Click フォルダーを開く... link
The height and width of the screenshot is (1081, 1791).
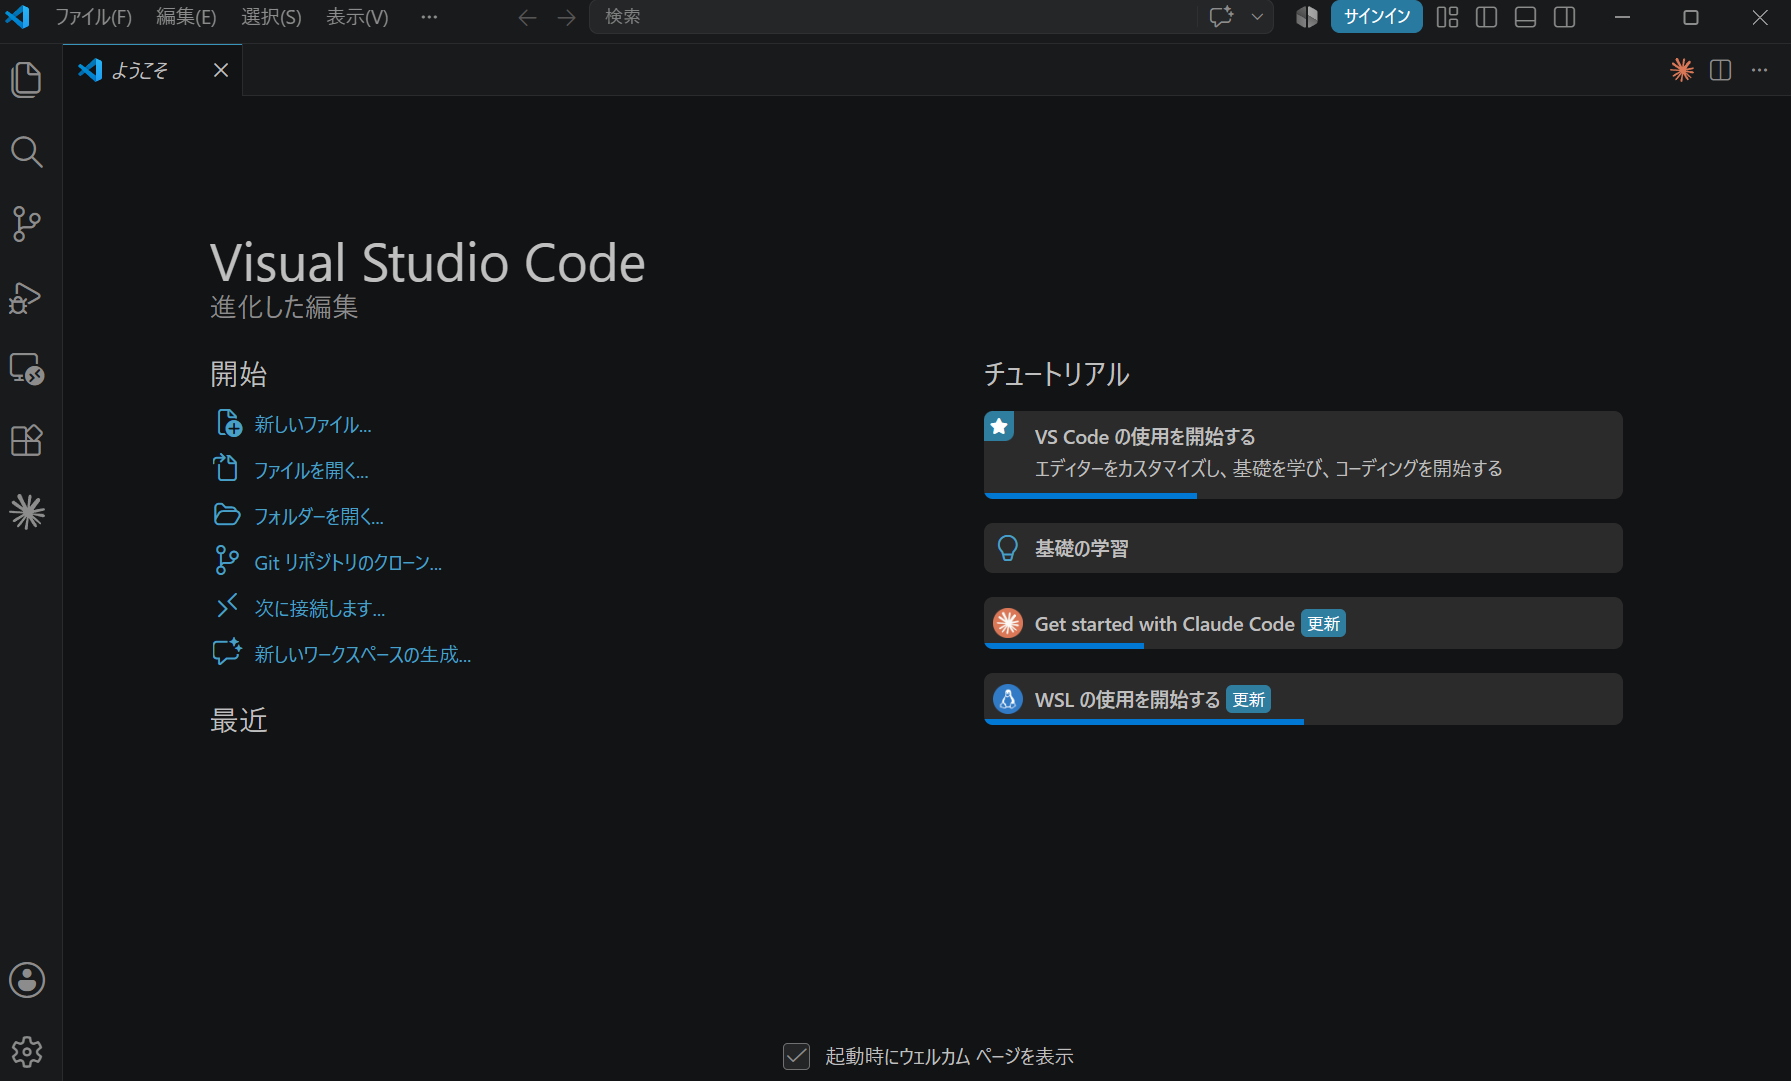[319, 516]
